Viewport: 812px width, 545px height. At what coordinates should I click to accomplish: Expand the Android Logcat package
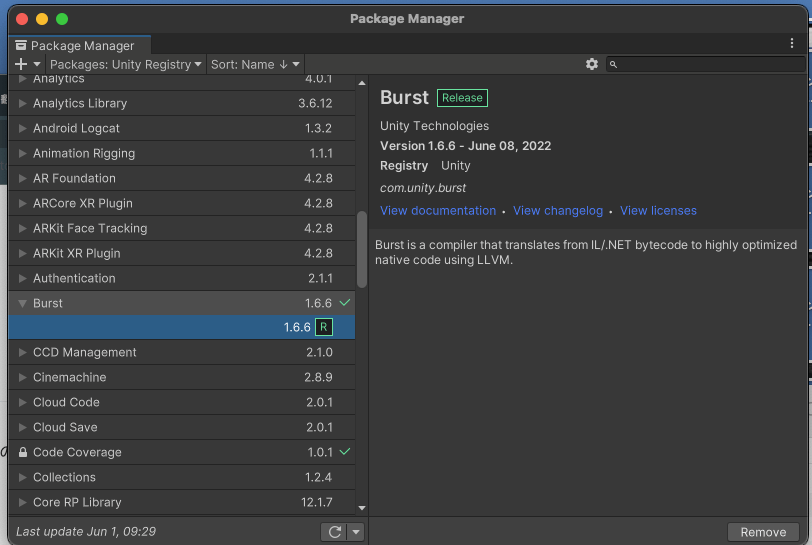coord(22,128)
